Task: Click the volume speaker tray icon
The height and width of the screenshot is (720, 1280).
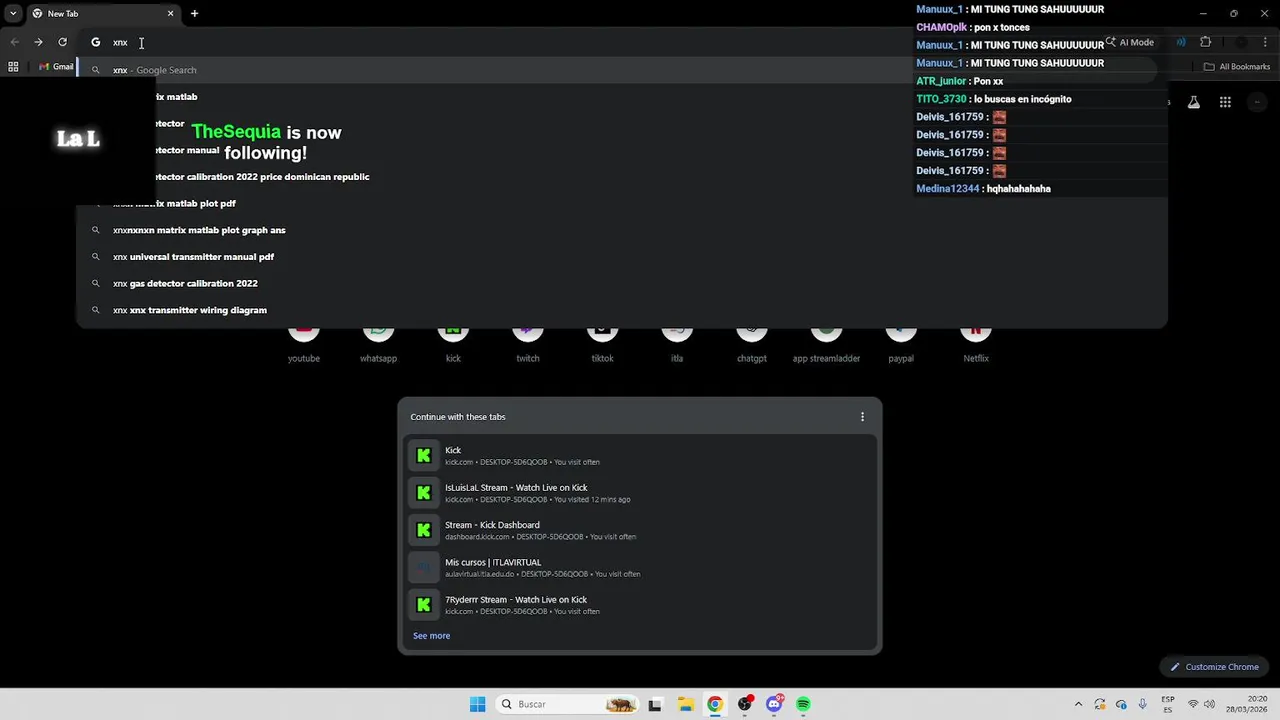Action: pos(1209,704)
